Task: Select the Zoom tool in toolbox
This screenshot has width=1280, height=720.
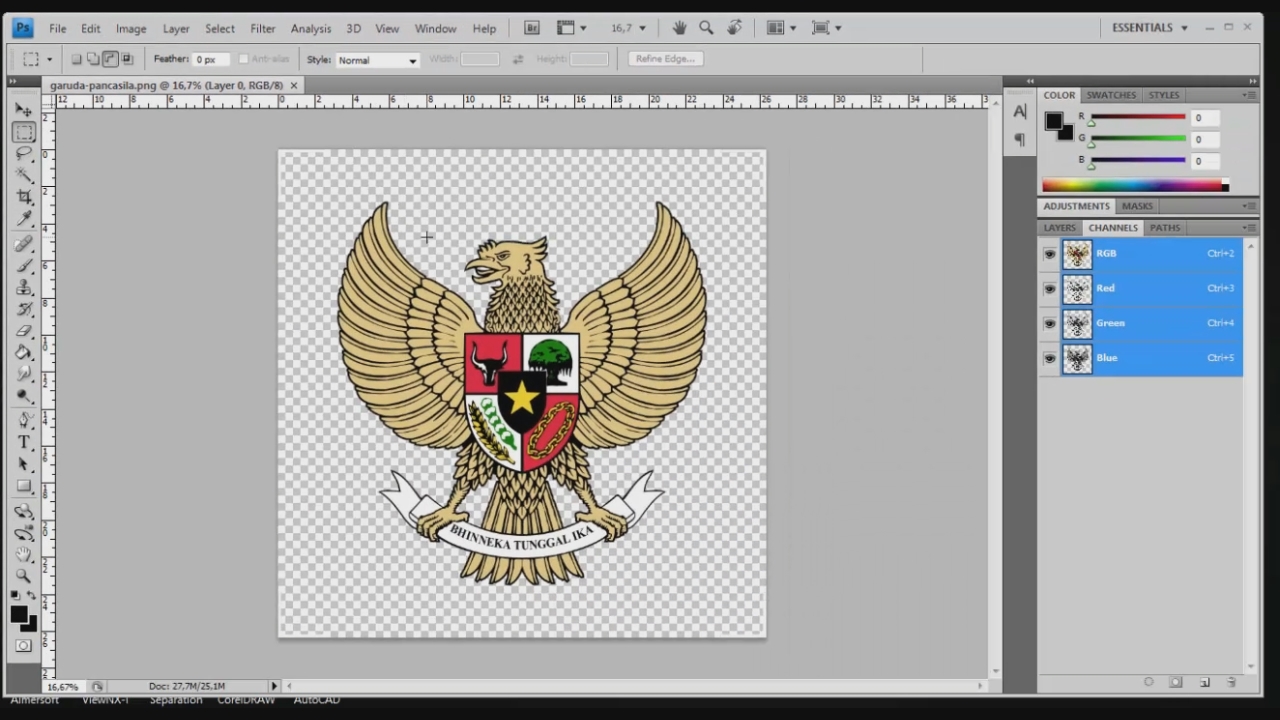Action: pyautogui.click(x=24, y=576)
